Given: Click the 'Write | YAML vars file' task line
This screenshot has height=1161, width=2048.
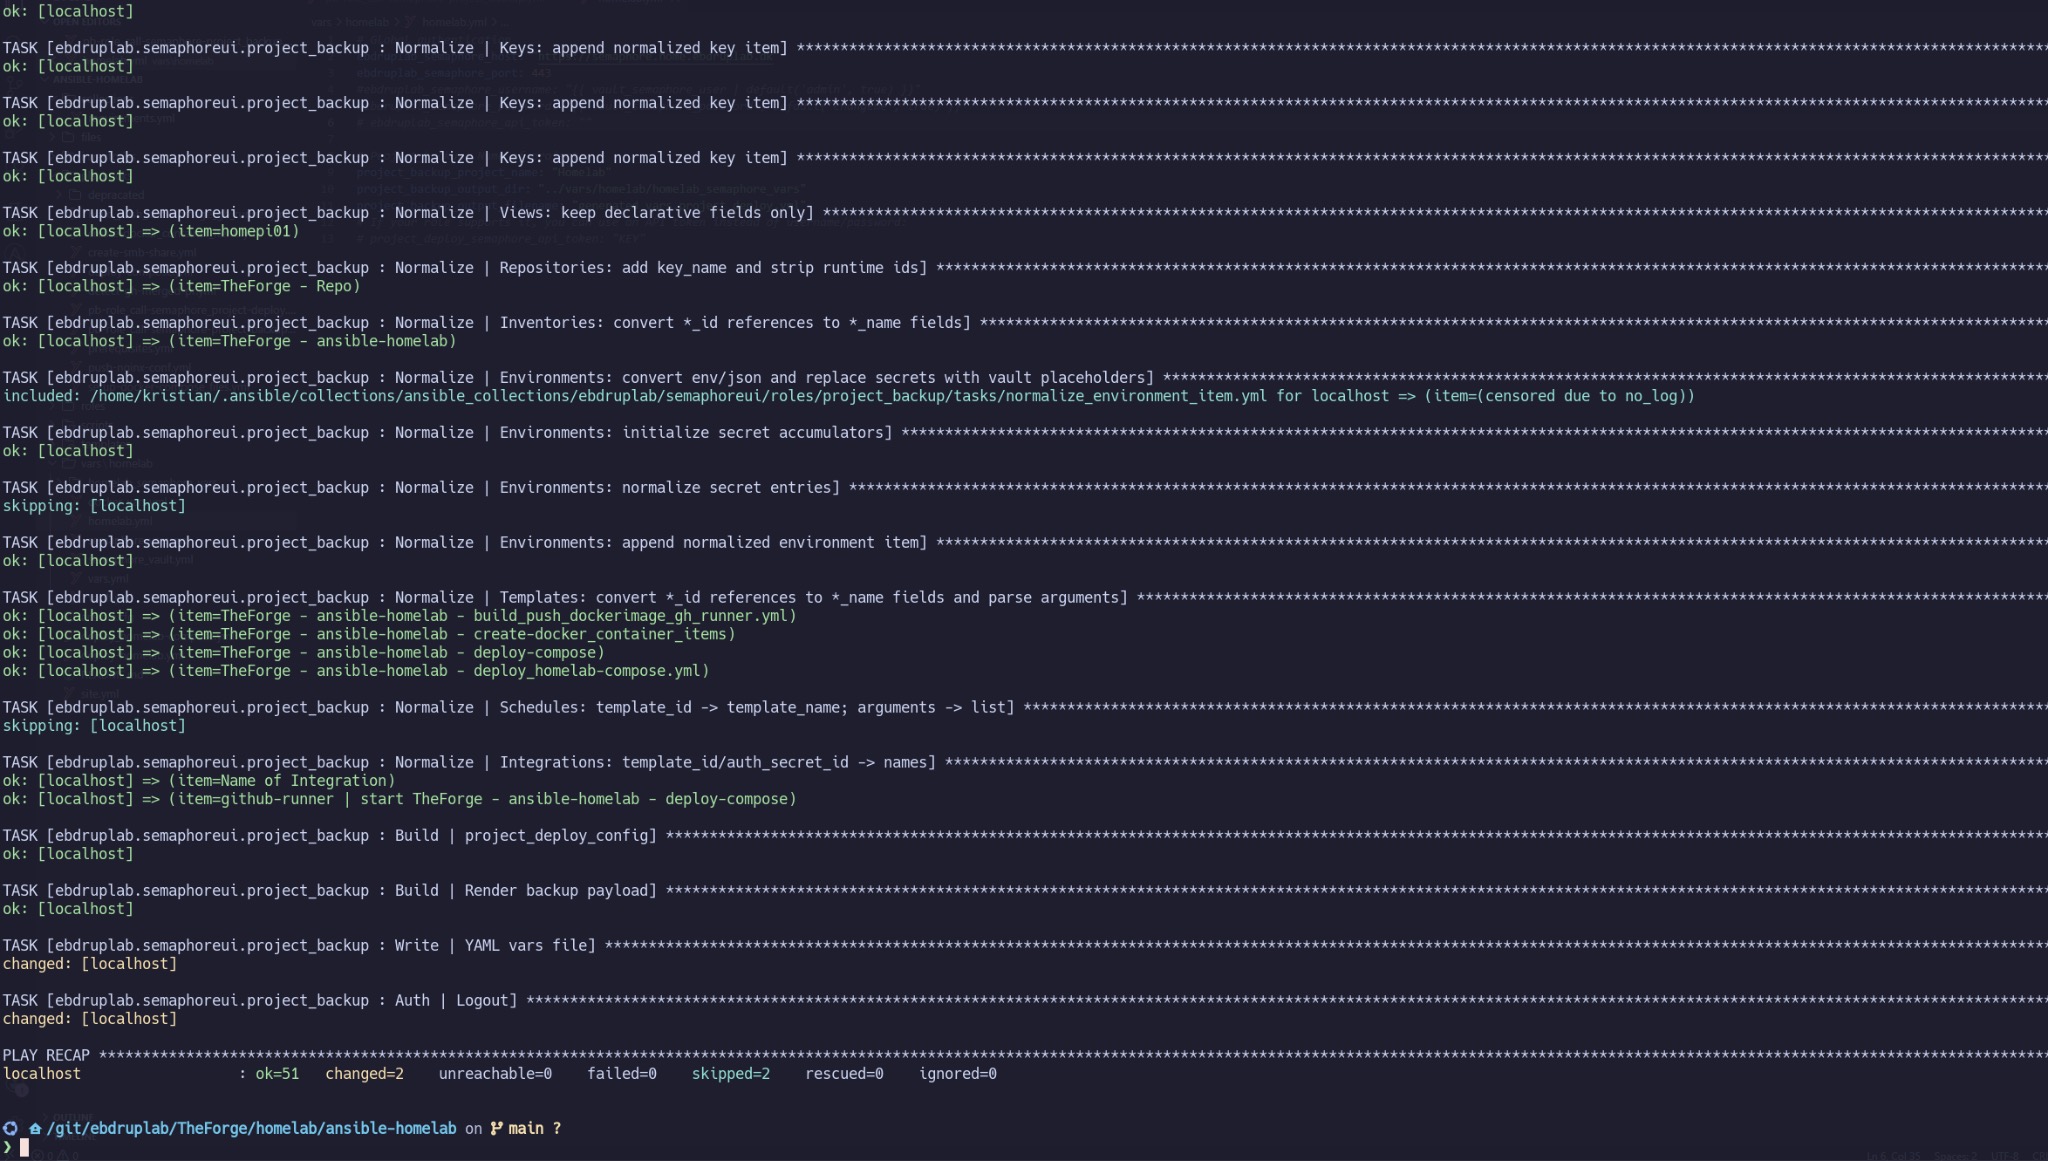Looking at the screenshot, I should (x=1024, y=945).
